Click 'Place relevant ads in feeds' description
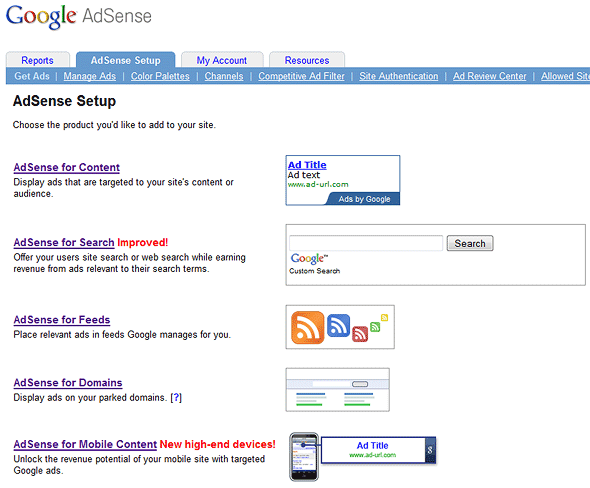Screen dimensions: 590x488 click(122, 334)
